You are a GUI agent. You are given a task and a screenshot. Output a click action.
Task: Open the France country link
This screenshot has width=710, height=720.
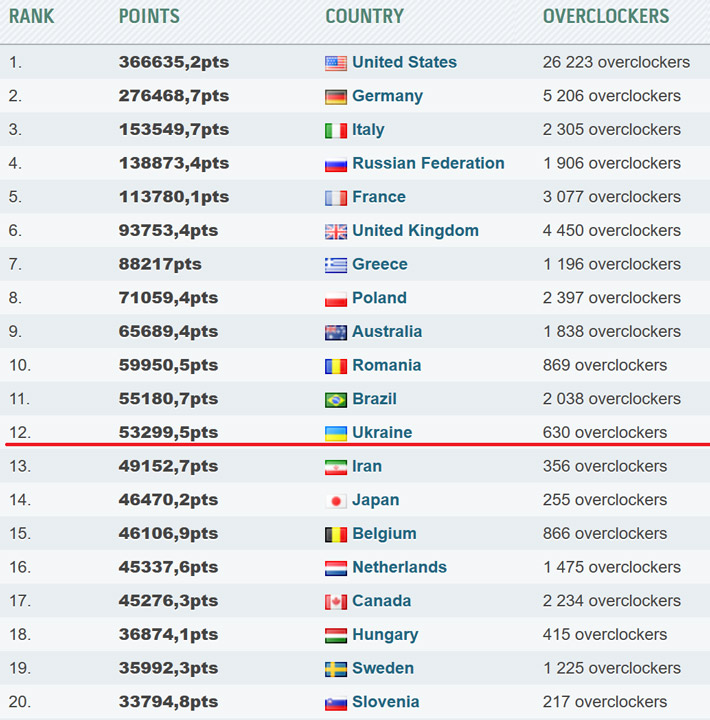(x=379, y=197)
